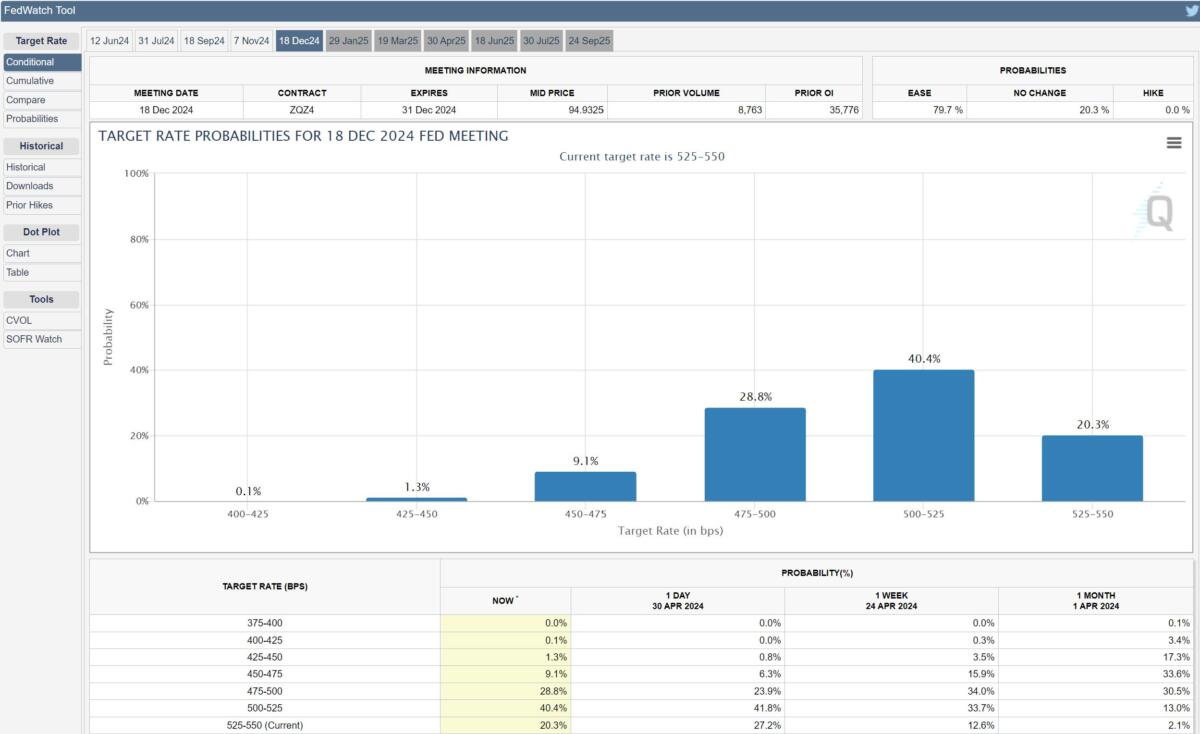This screenshot has width=1200, height=734.
Task: Show the Dot Plot Chart
Action: tap(18, 253)
